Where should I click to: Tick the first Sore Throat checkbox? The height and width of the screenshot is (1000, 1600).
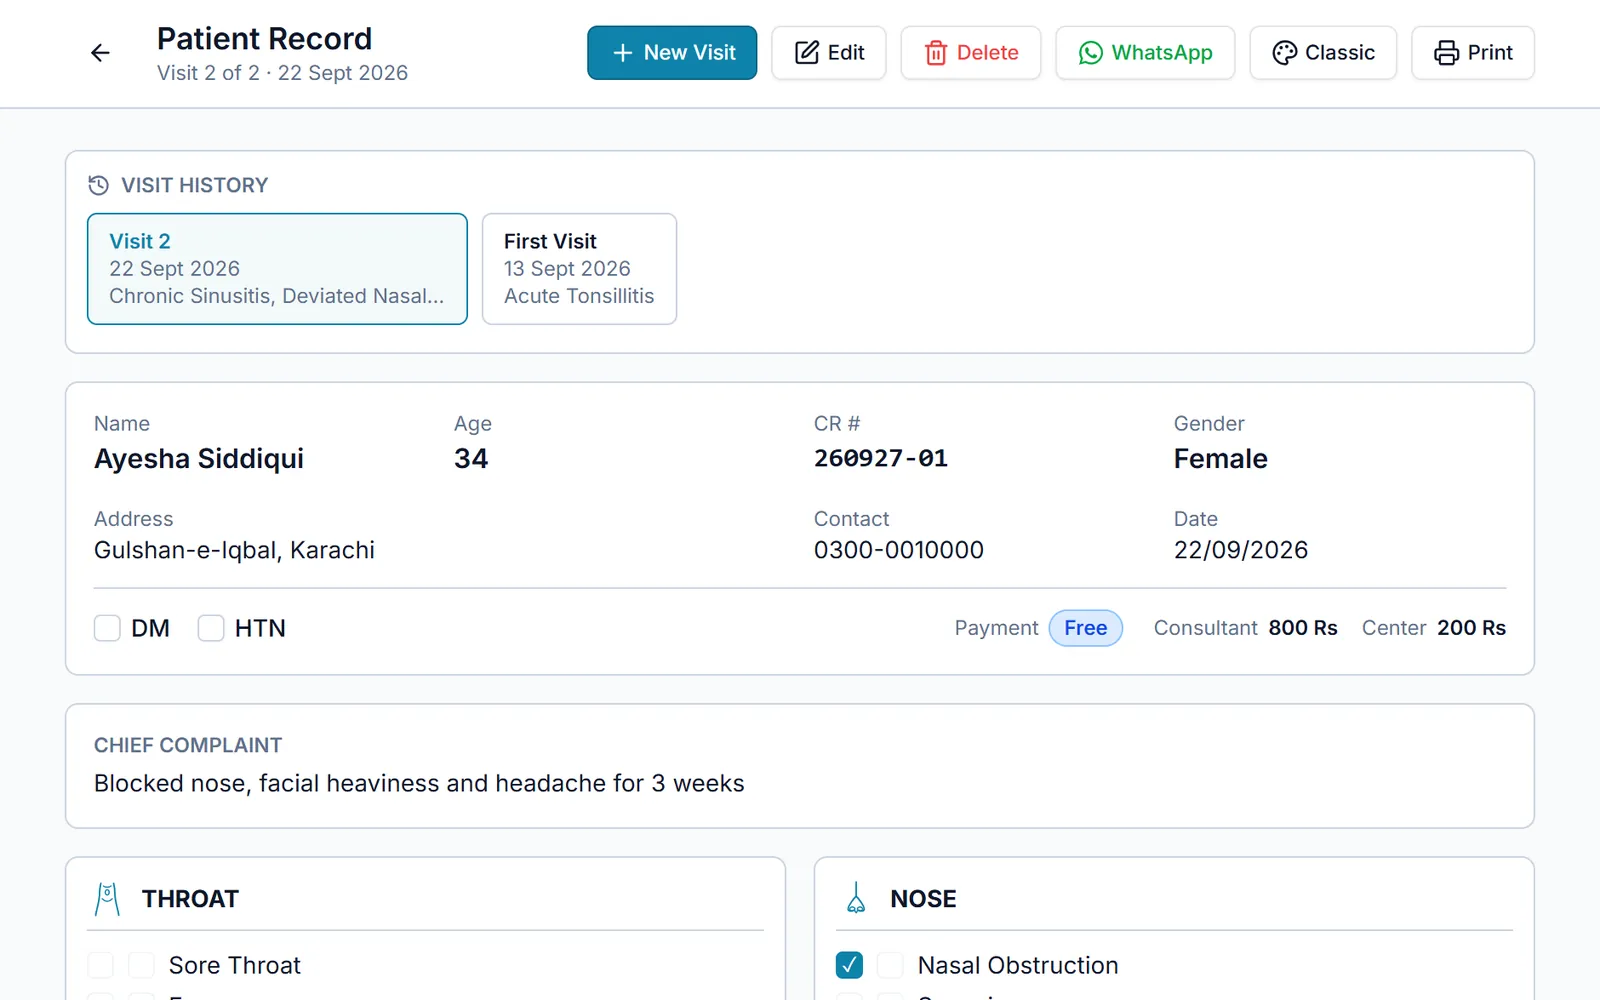point(100,965)
